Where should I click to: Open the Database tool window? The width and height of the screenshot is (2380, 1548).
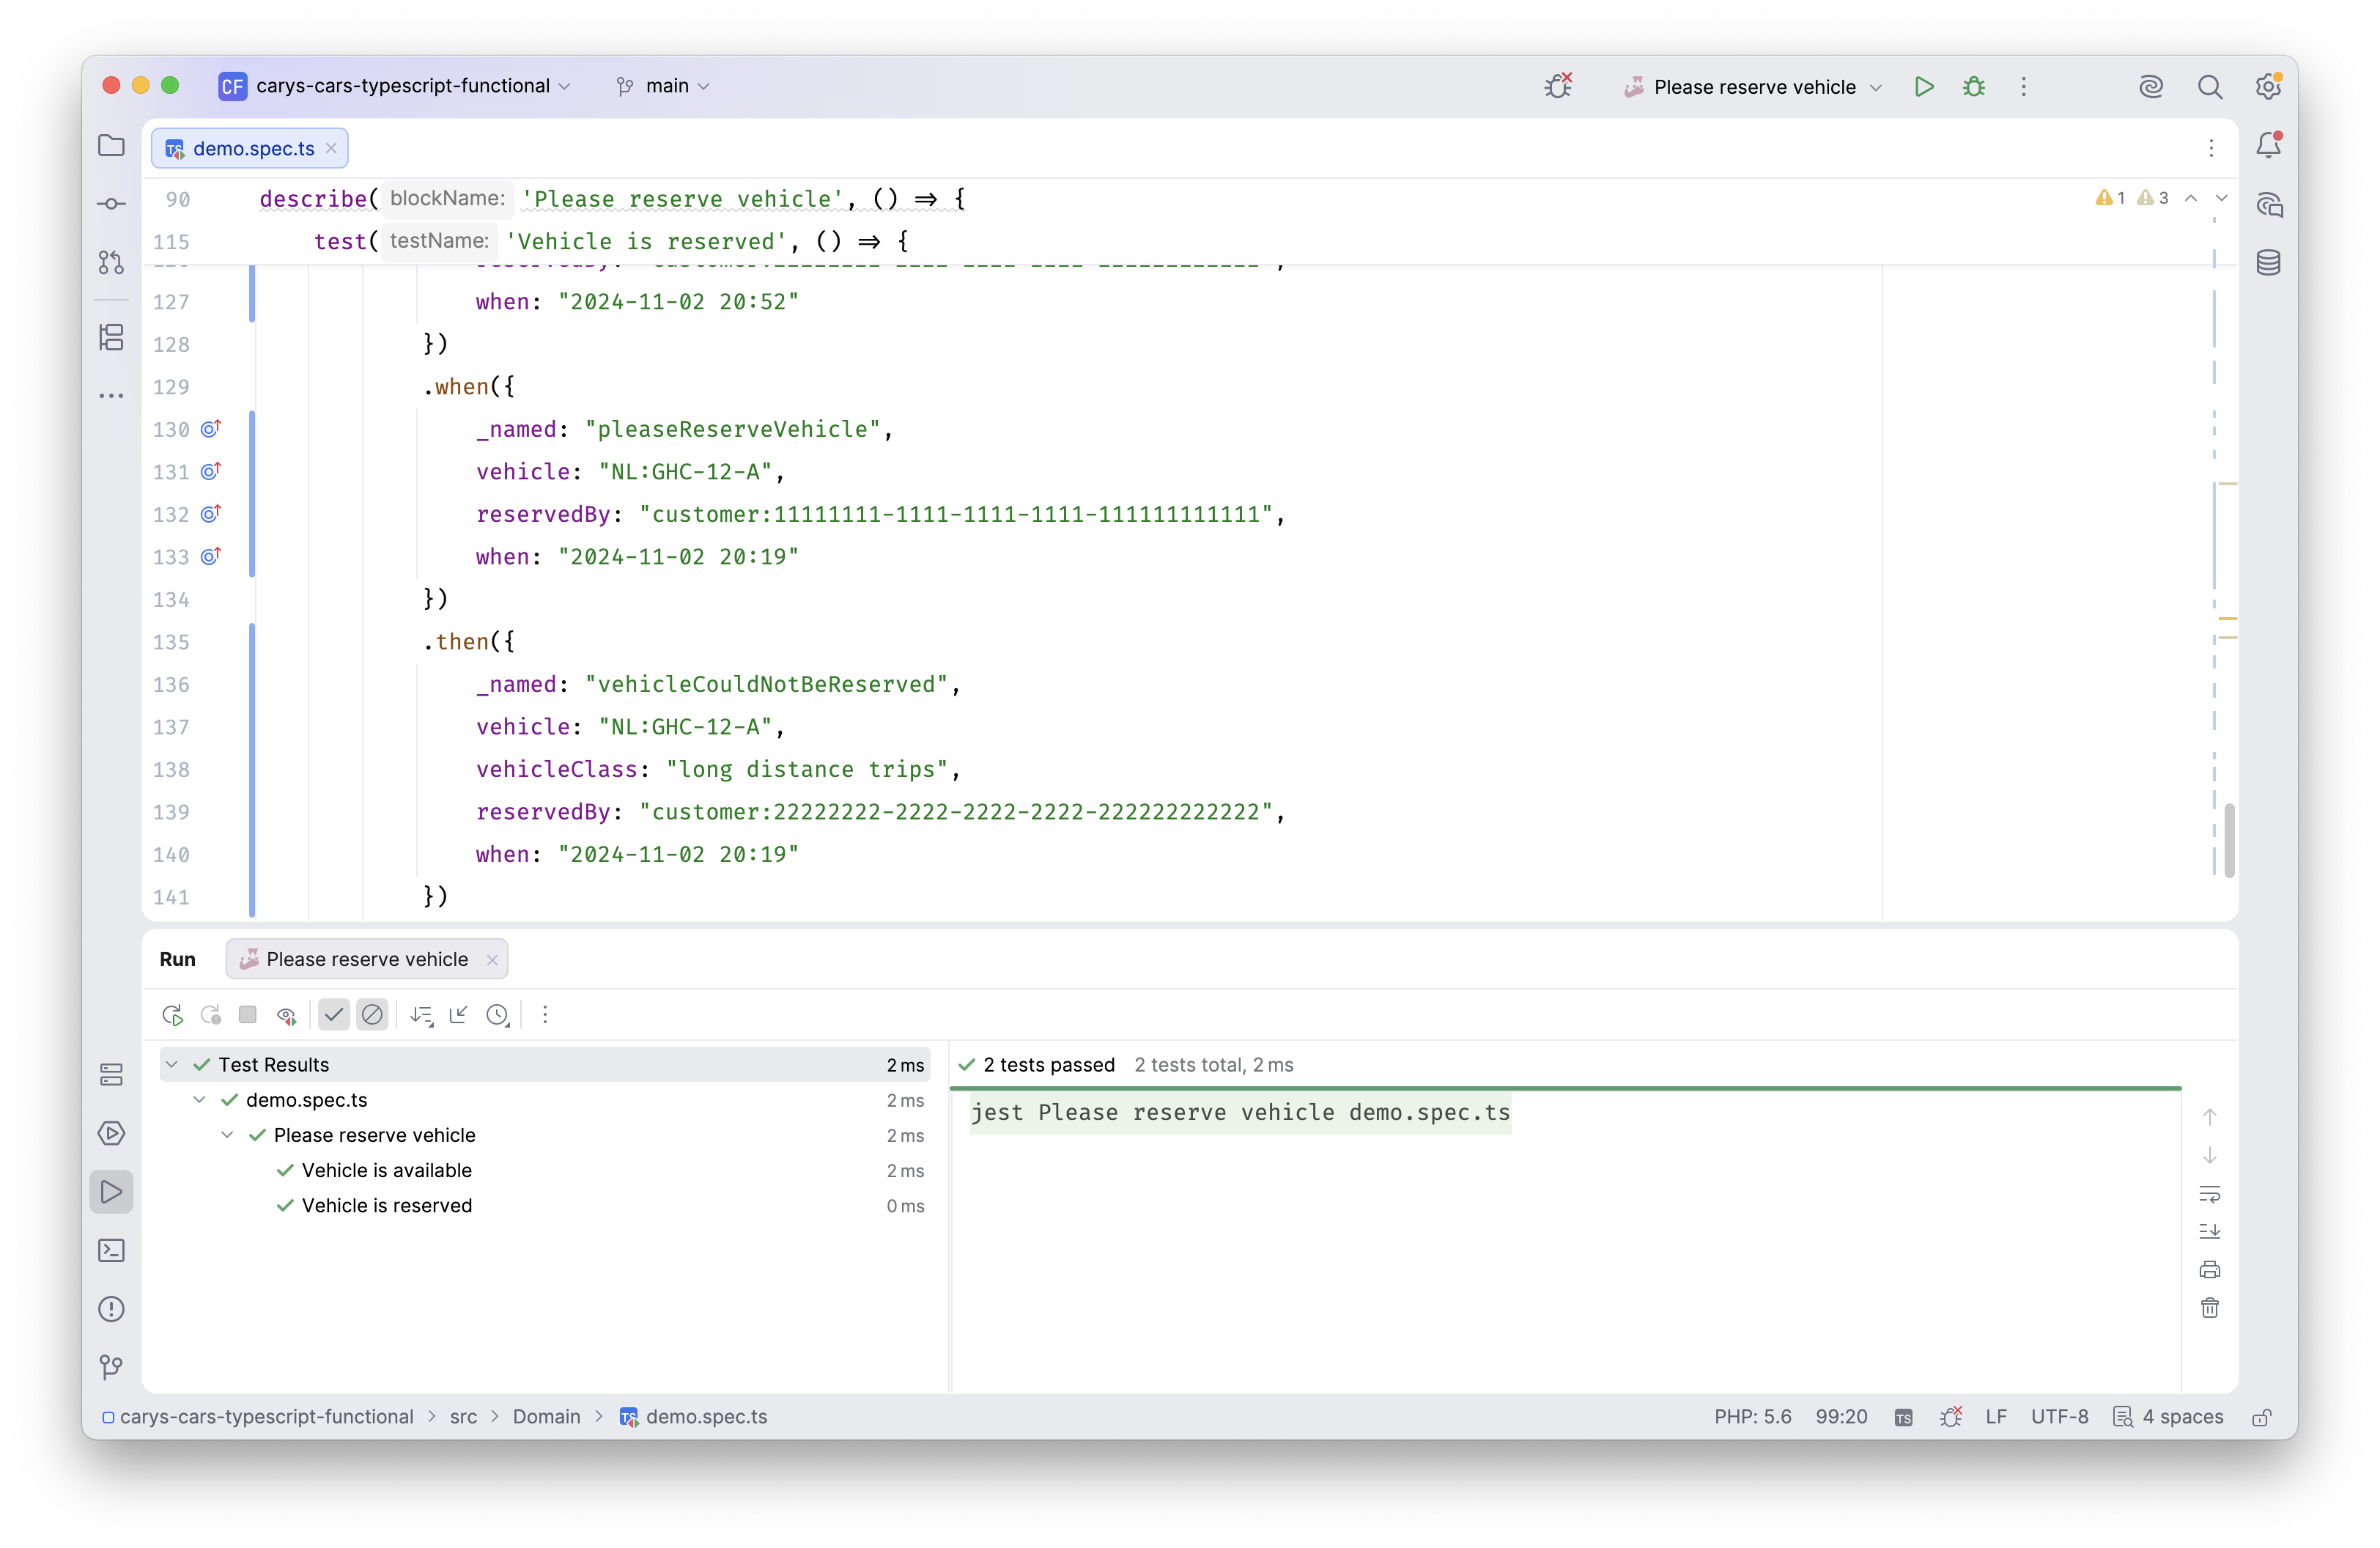[x=2268, y=262]
